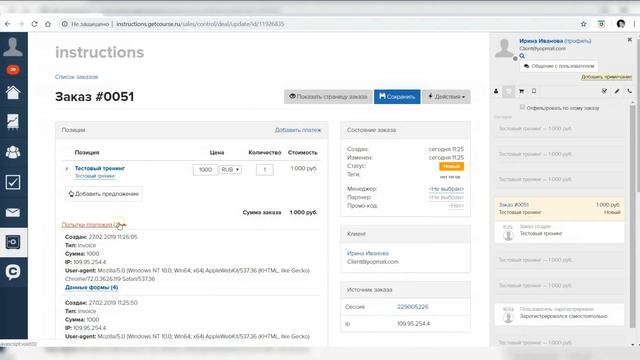
Task: Open the training chart board section
Action: point(13,122)
